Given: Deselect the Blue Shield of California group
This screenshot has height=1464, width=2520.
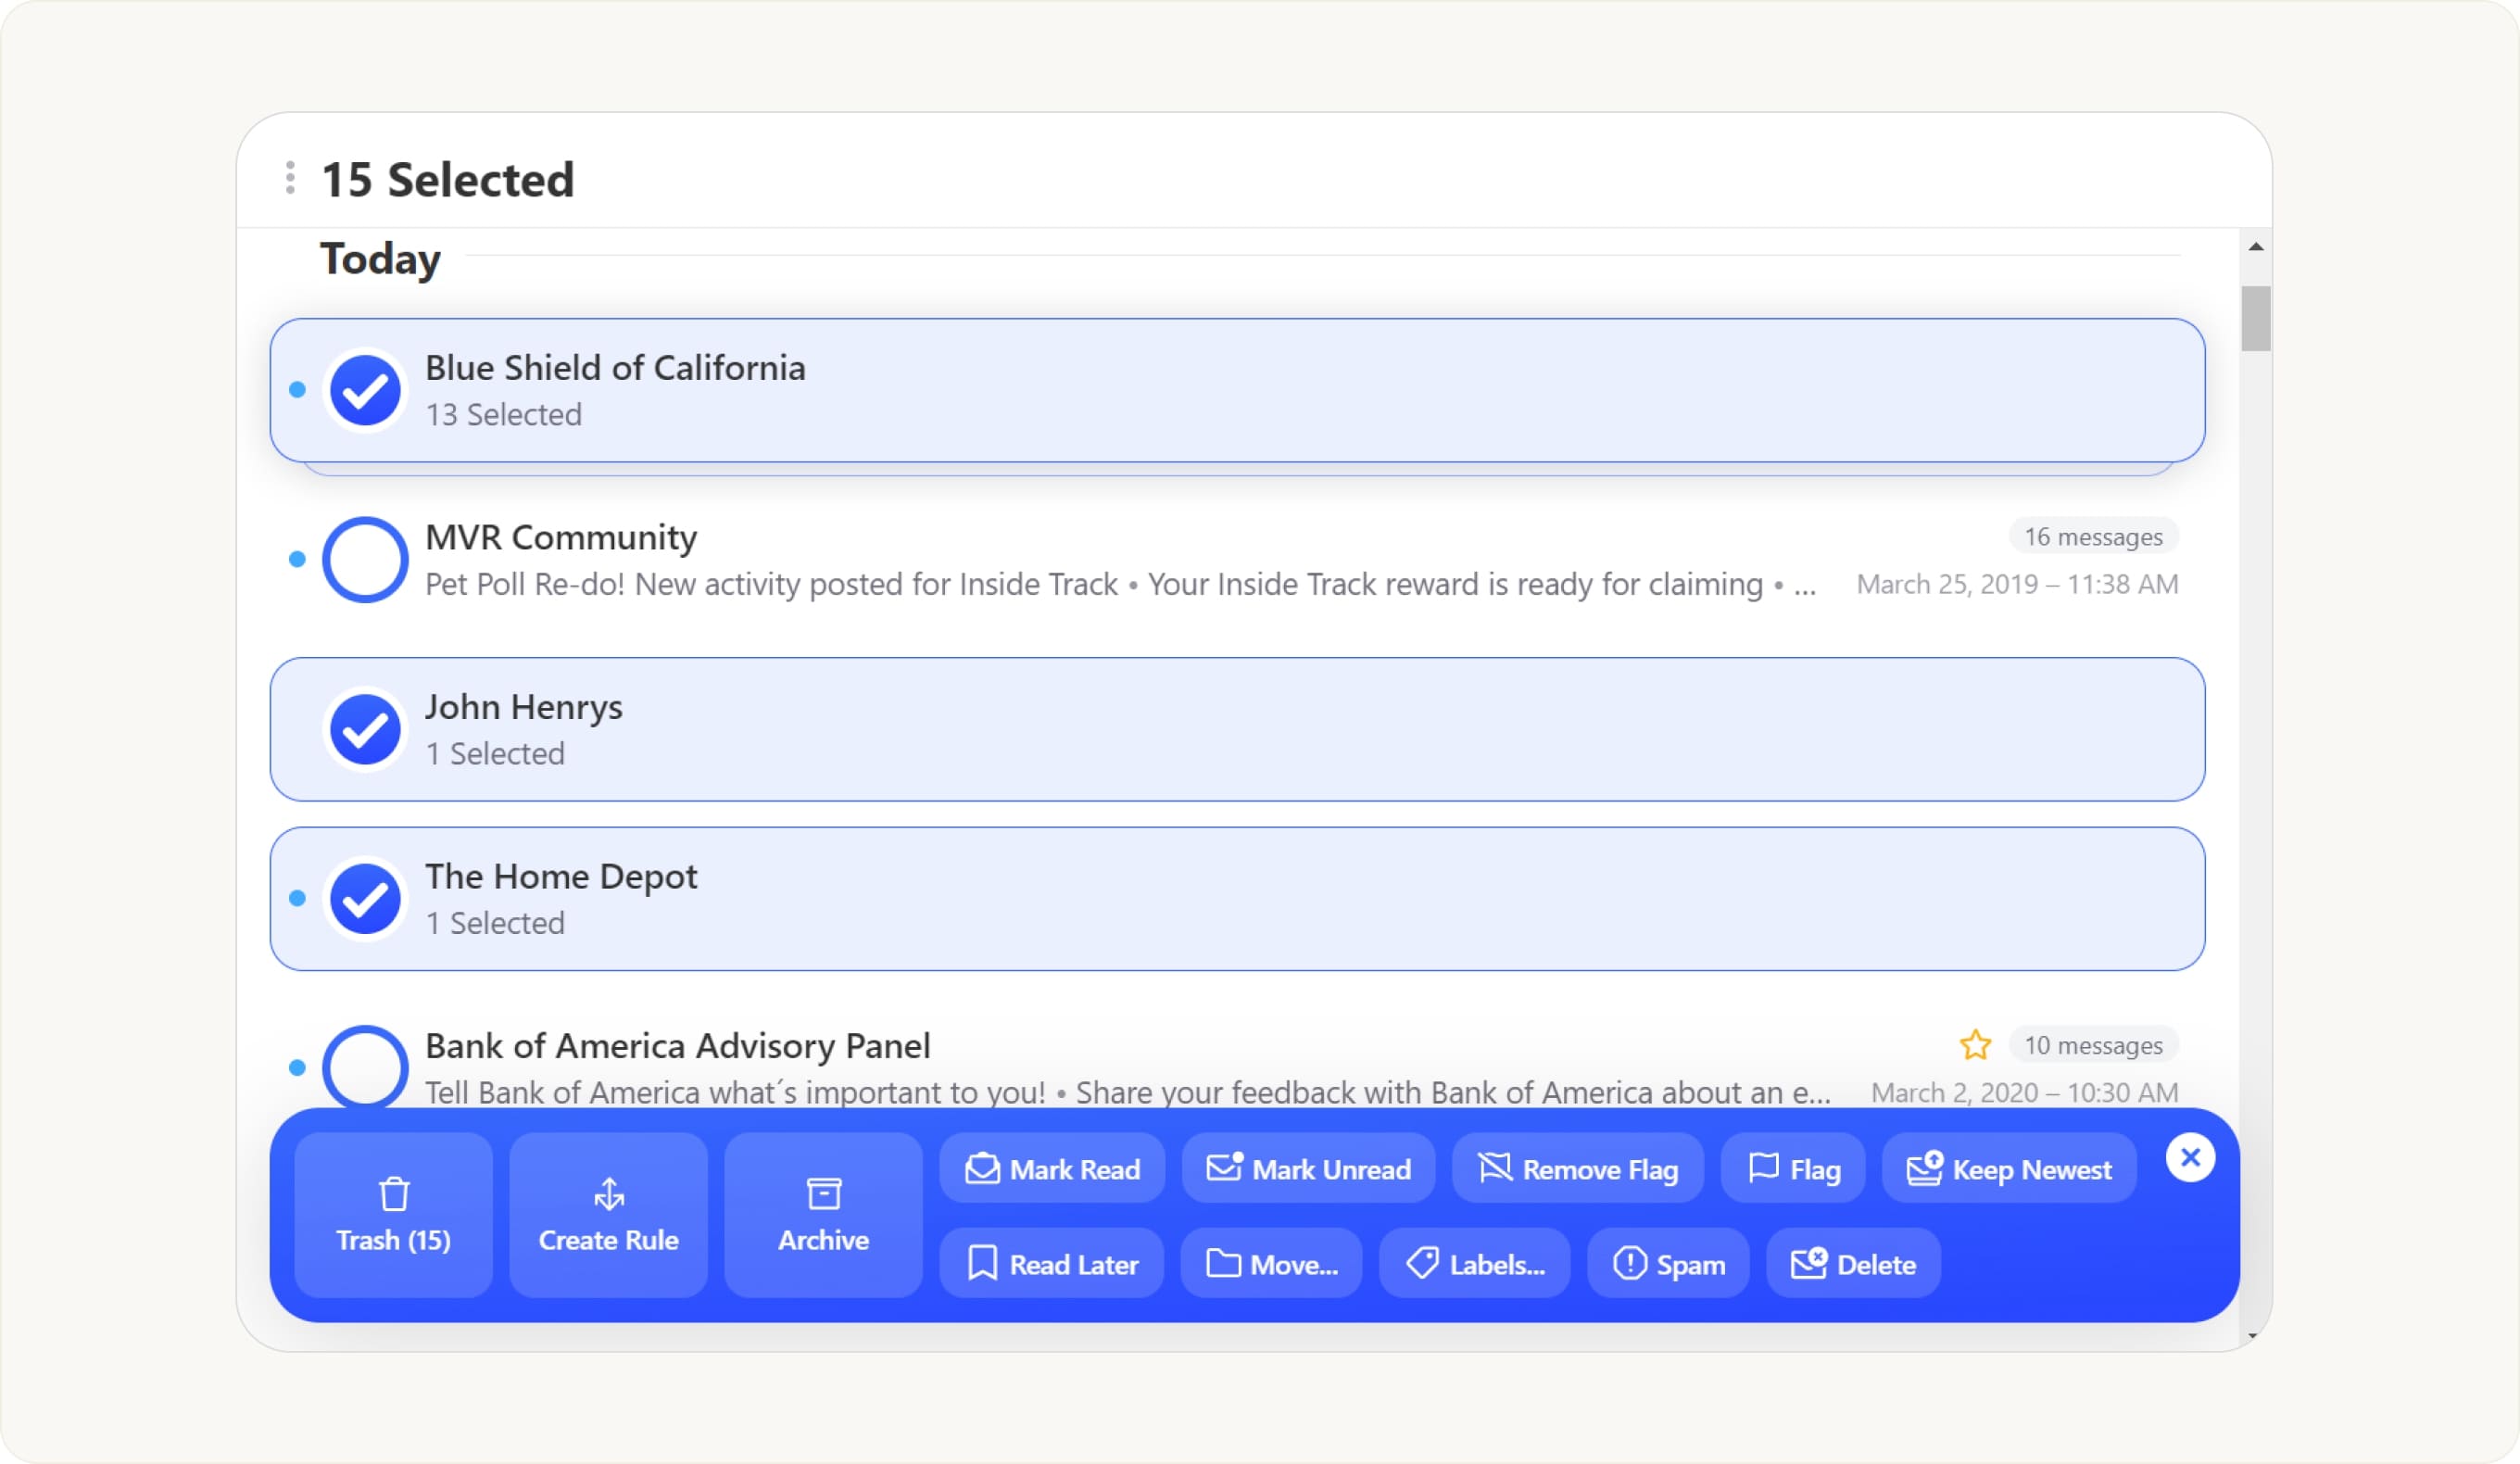Looking at the screenshot, I should 366,388.
